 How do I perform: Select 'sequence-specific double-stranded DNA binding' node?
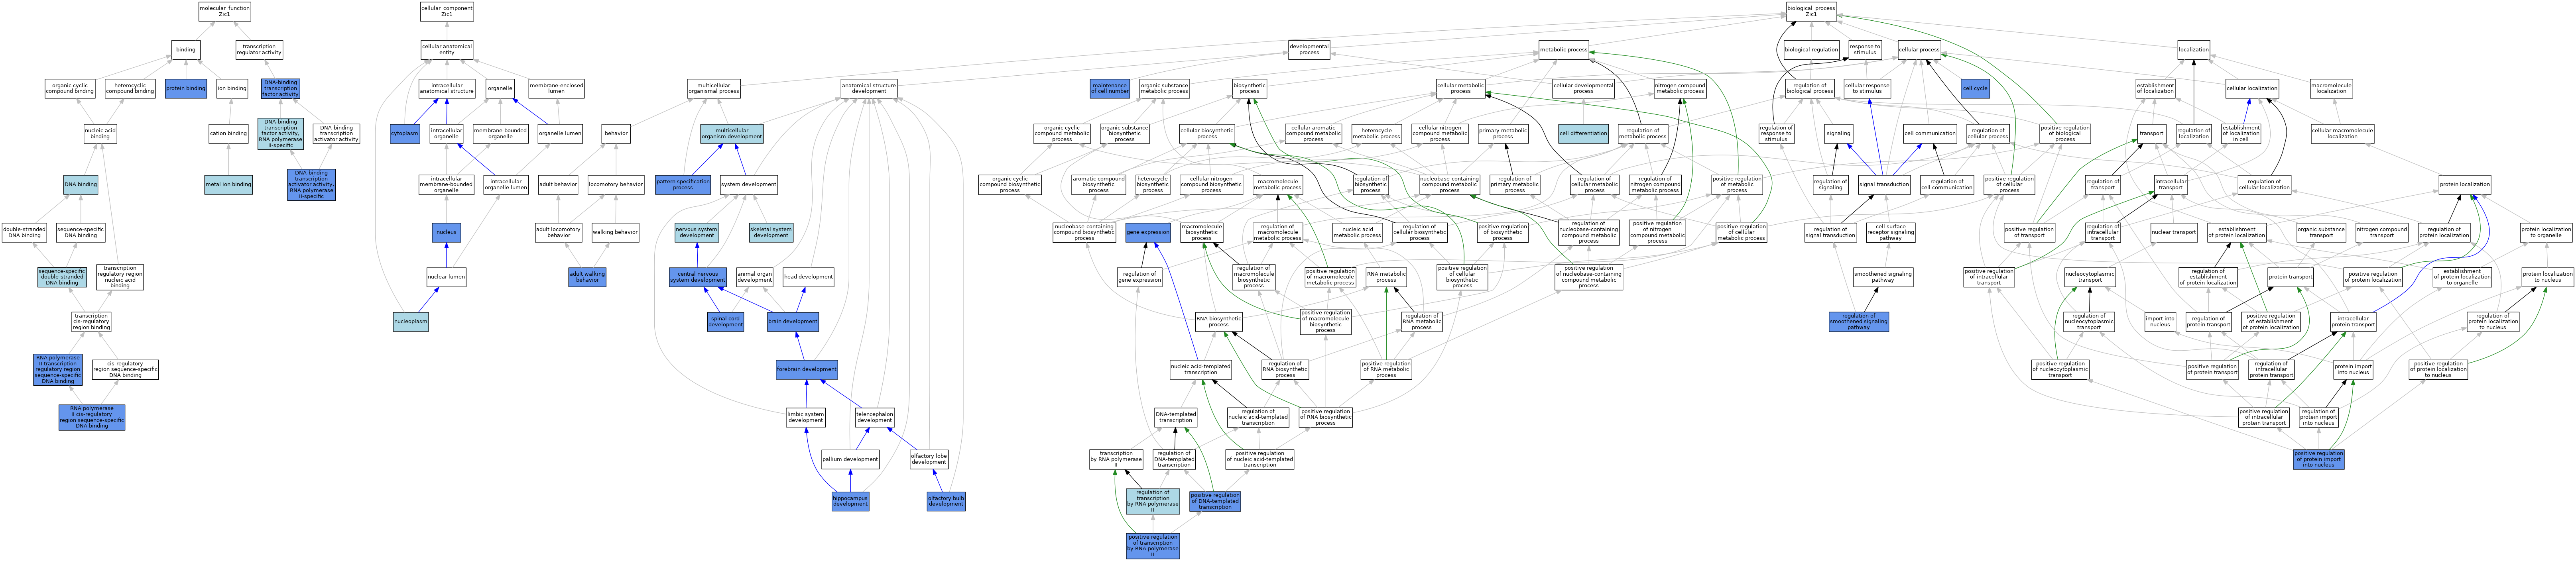62,277
